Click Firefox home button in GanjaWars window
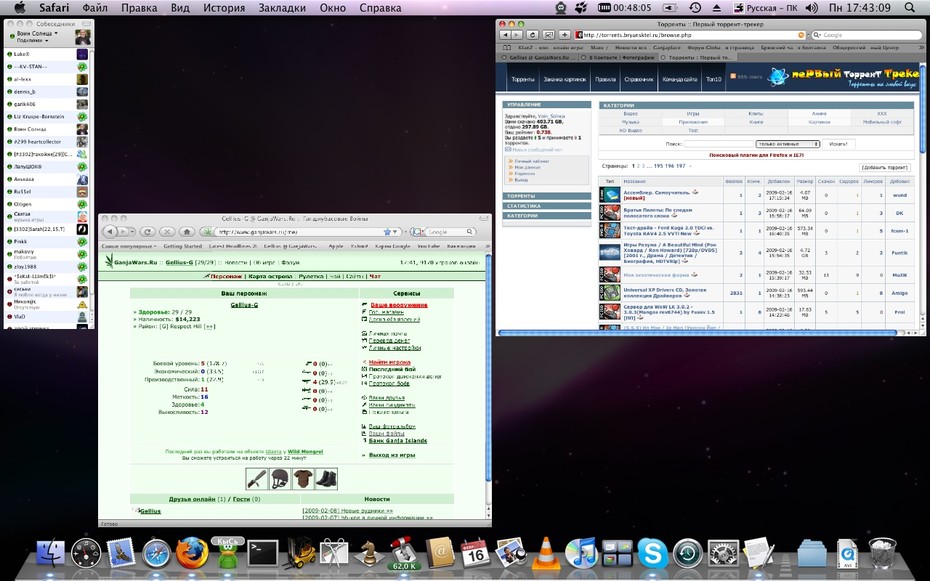The width and height of the screenshot is (930, 581). click(x=187, y=232)
